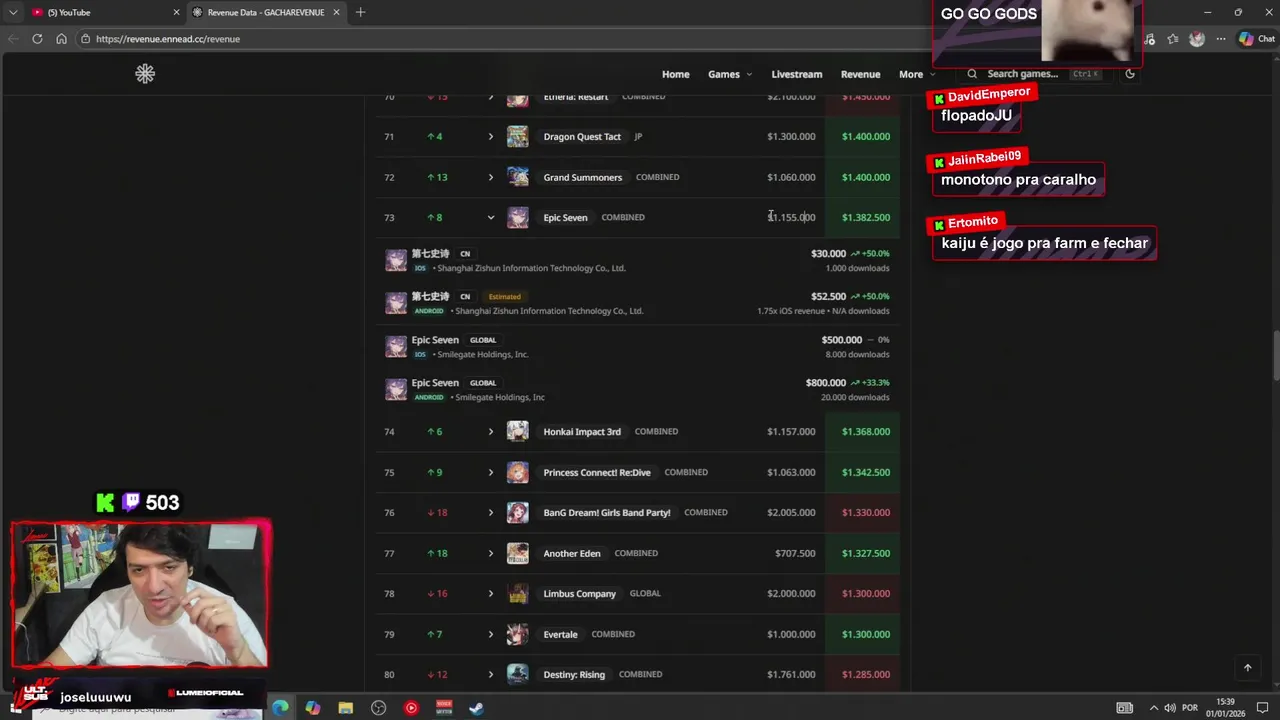Expand the Honkai Impact 3rd row
Screen dimensions: 1280x720
[x=490, y=432]
